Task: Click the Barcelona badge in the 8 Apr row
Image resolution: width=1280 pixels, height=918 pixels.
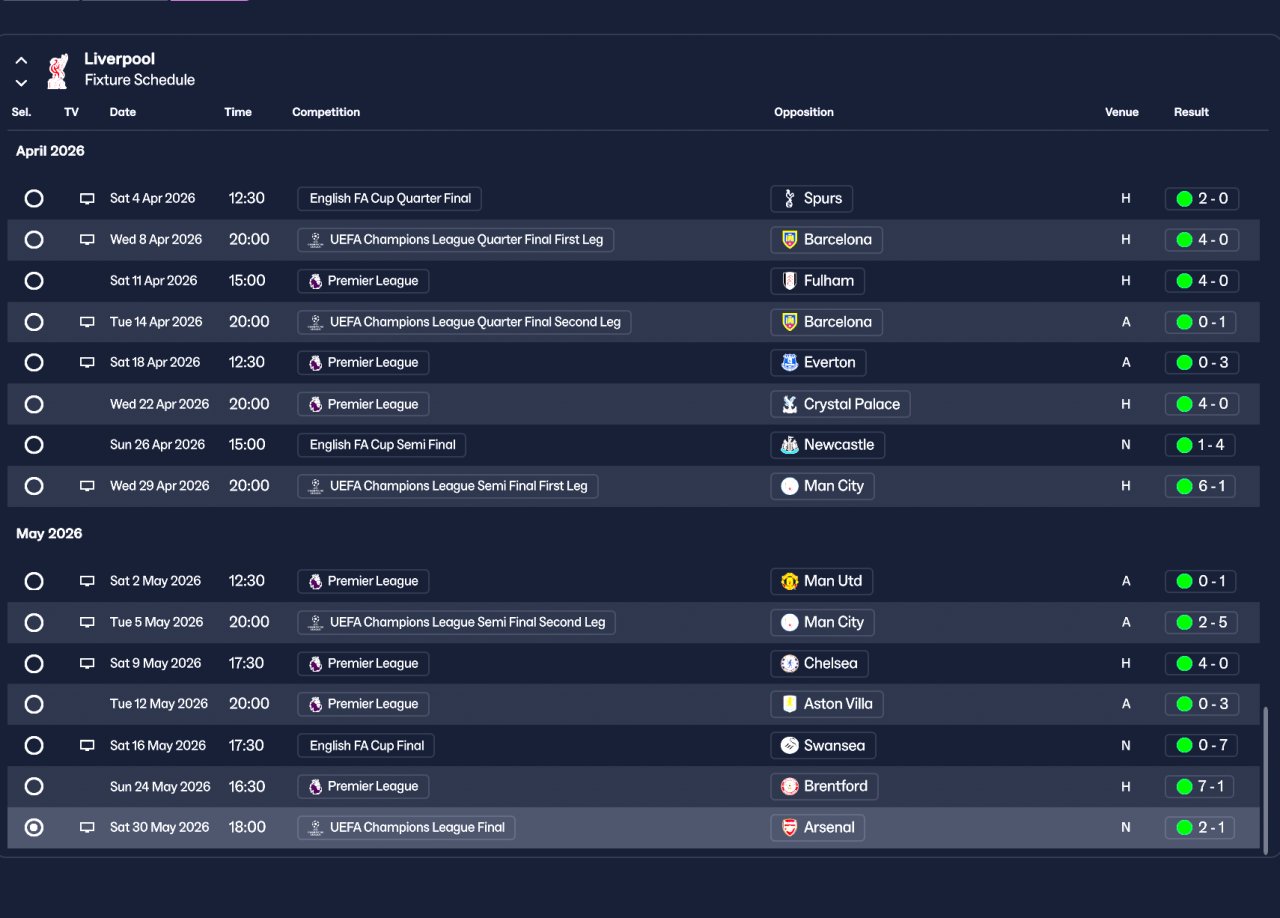Action: pyautogui.click(x=790, y=240)
